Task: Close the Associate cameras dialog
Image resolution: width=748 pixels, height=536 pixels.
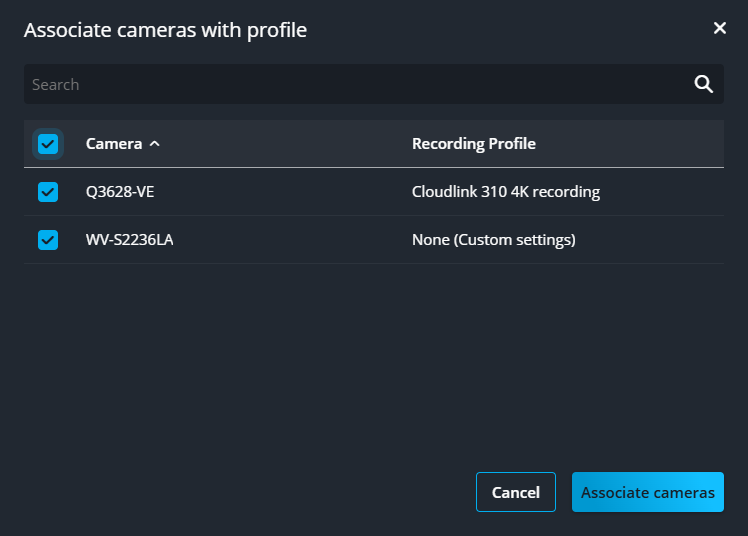Action: [x=719, y=28]
